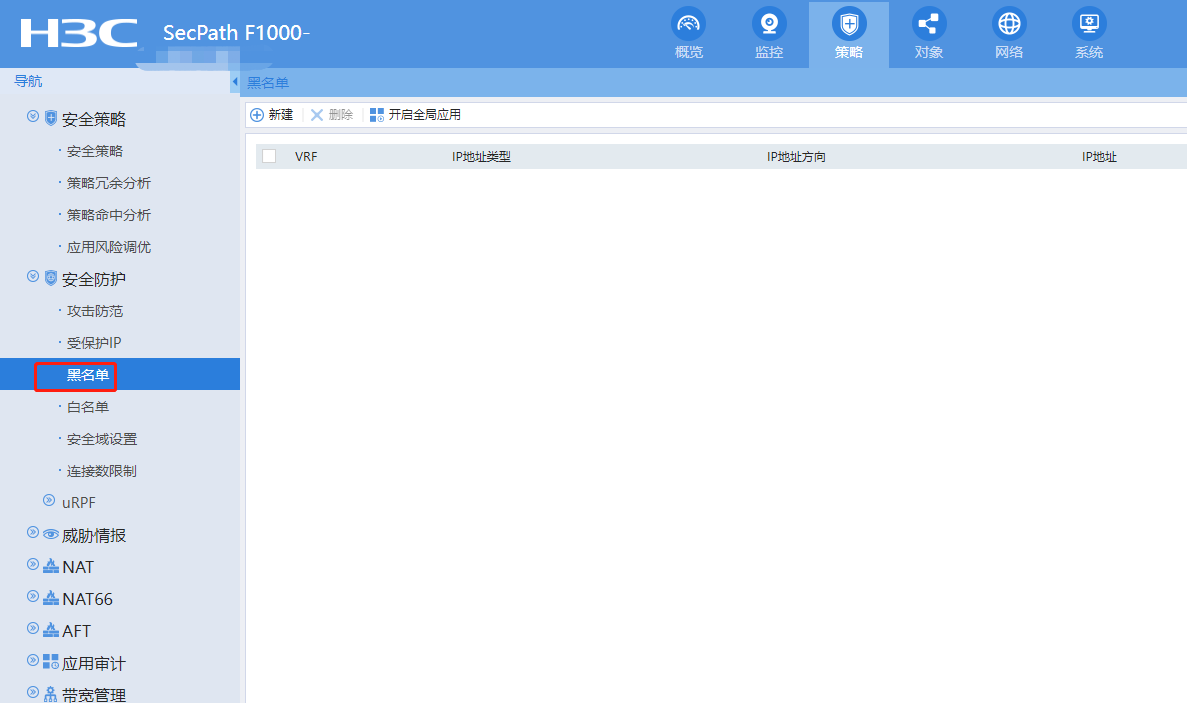Screen dimensions: 1187x703
Task: Switch to the 监控 tab label
Action: (769, 52)
